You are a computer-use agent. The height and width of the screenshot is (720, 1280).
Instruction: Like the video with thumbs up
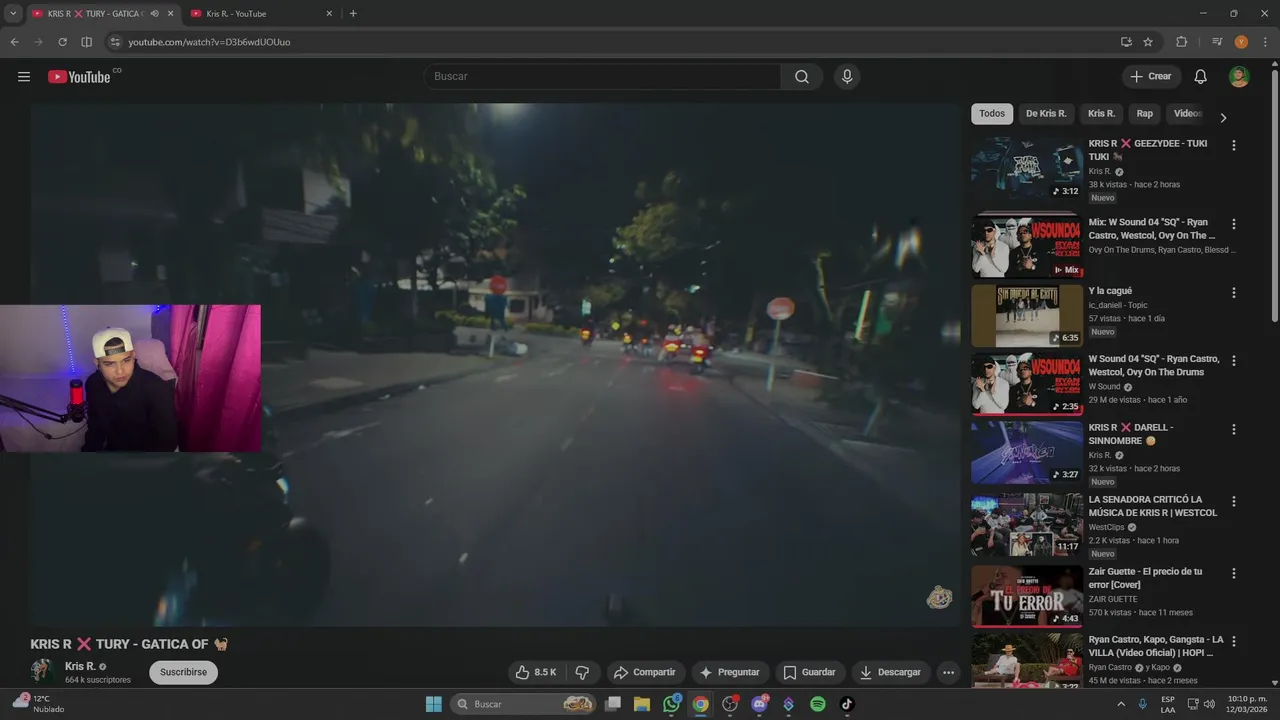(x=536, y=672)
